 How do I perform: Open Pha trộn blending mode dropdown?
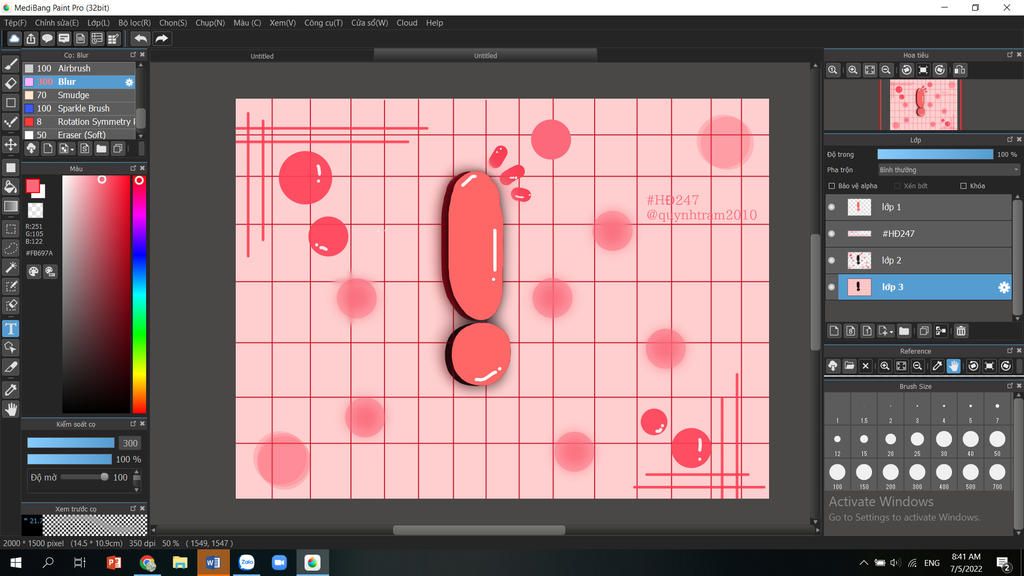(x=948, y=170)
